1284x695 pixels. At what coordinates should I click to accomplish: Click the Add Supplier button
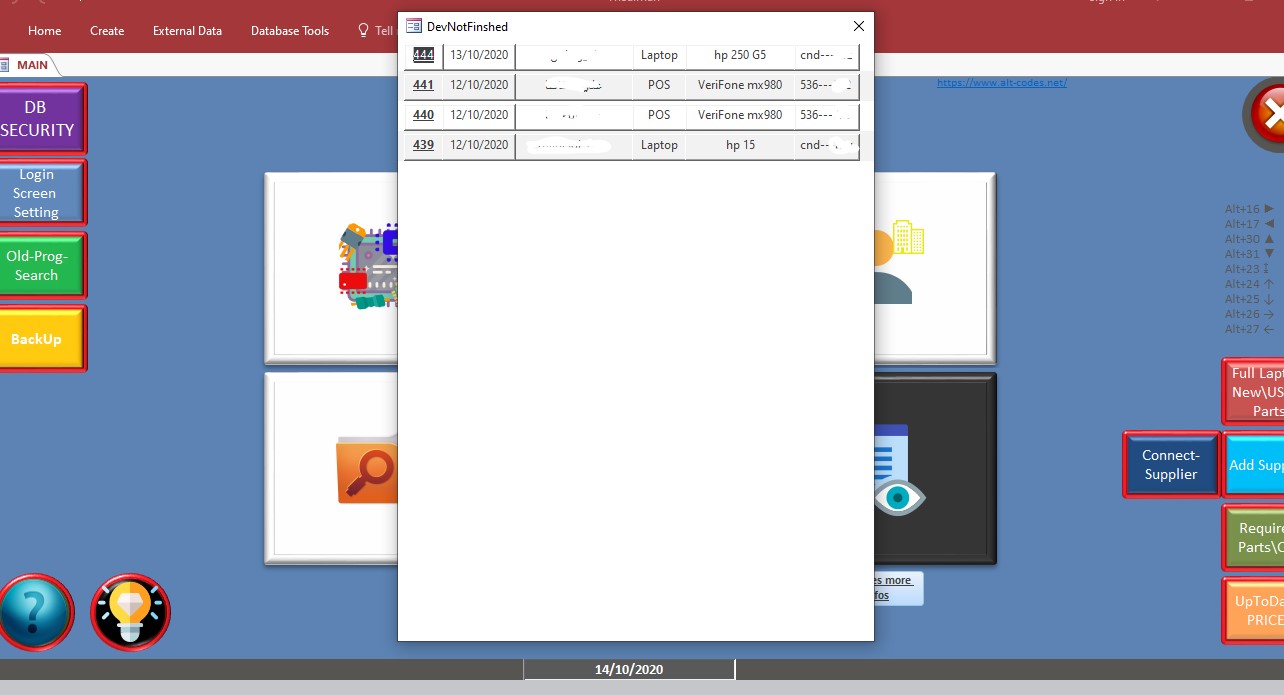point(1255,464)
